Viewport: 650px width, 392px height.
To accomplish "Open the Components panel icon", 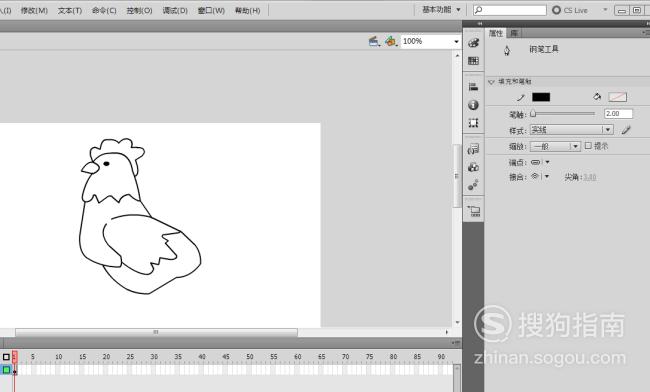I will (x=473, y=167).
